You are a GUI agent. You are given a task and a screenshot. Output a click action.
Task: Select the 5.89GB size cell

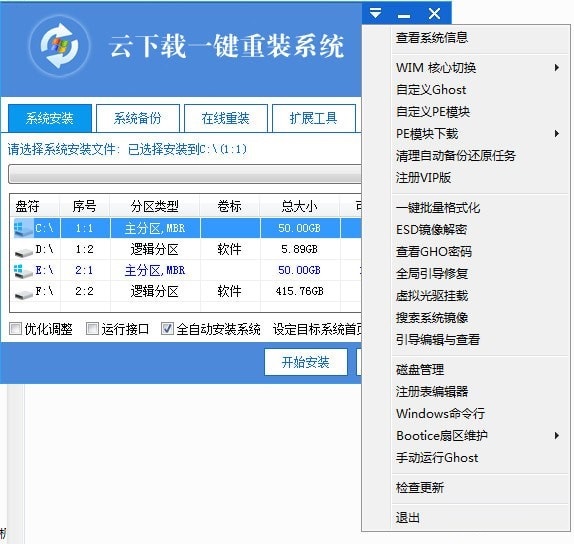point(299,249)
